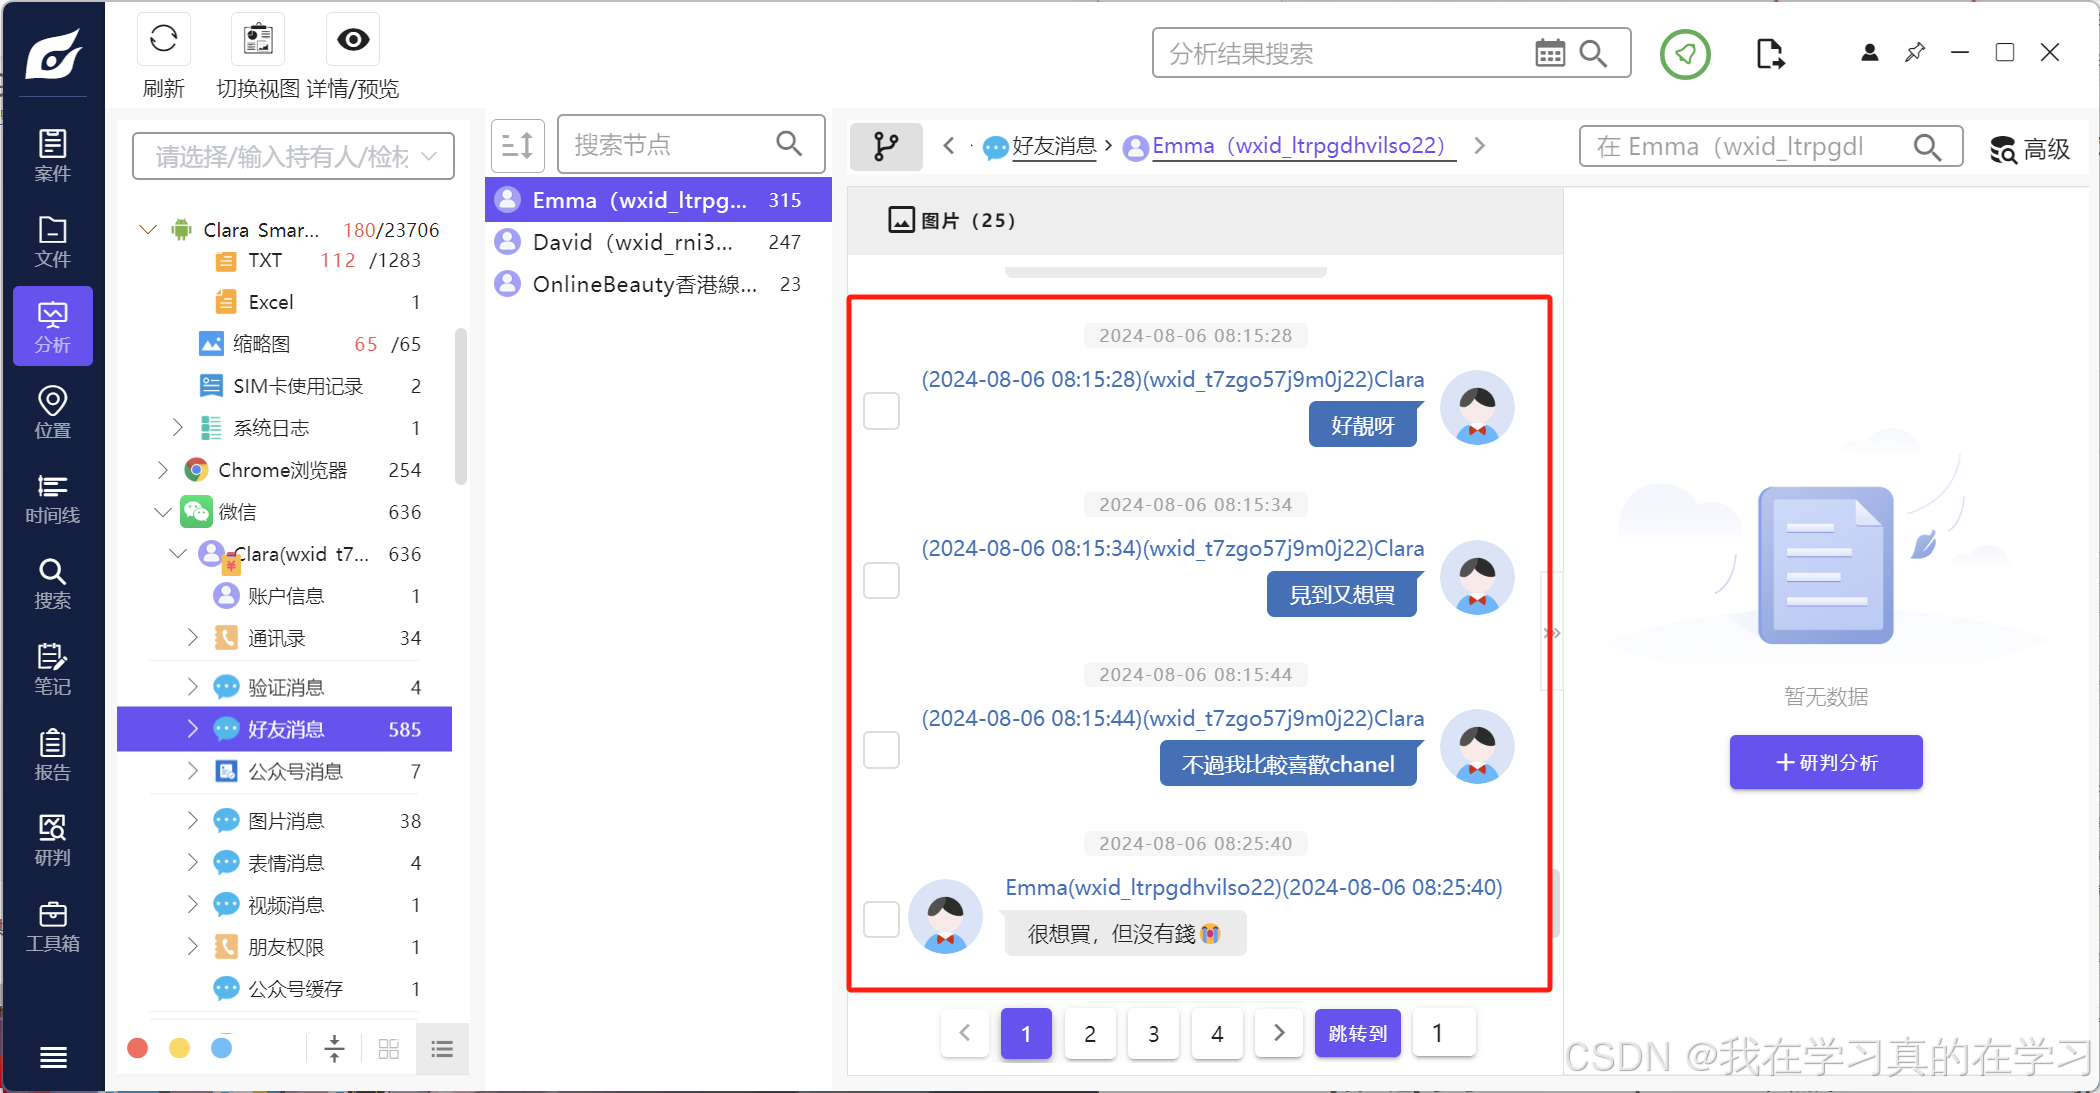Click the 研判分析 button
2100x1093 pixels.
(x=1825, y=762)
